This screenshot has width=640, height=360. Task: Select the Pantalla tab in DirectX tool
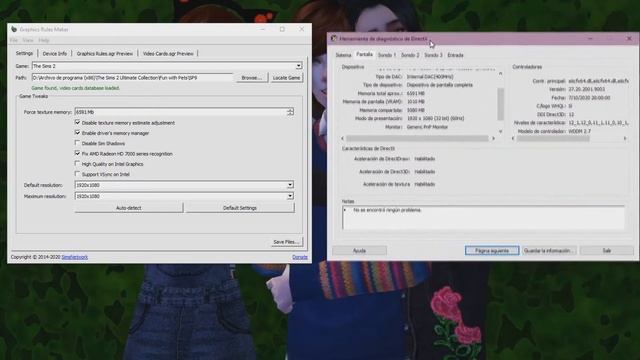click(364, 54)
